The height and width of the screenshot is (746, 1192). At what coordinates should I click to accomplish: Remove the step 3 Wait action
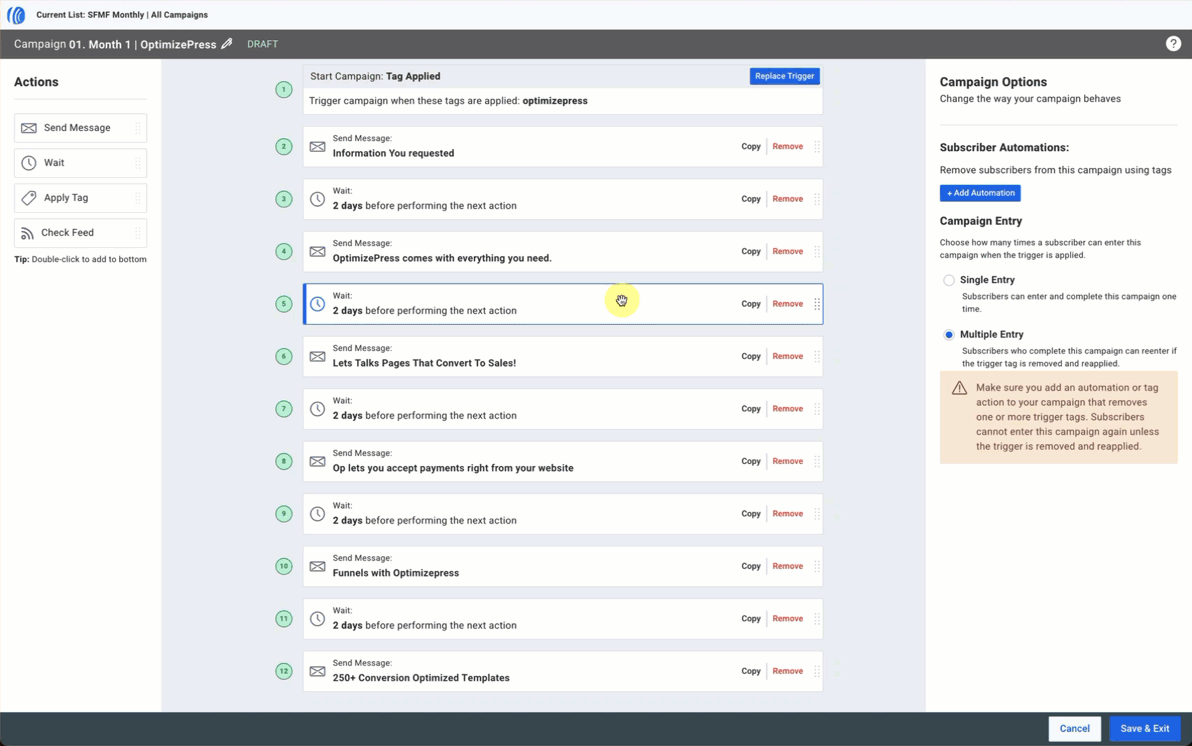(788, 198)
